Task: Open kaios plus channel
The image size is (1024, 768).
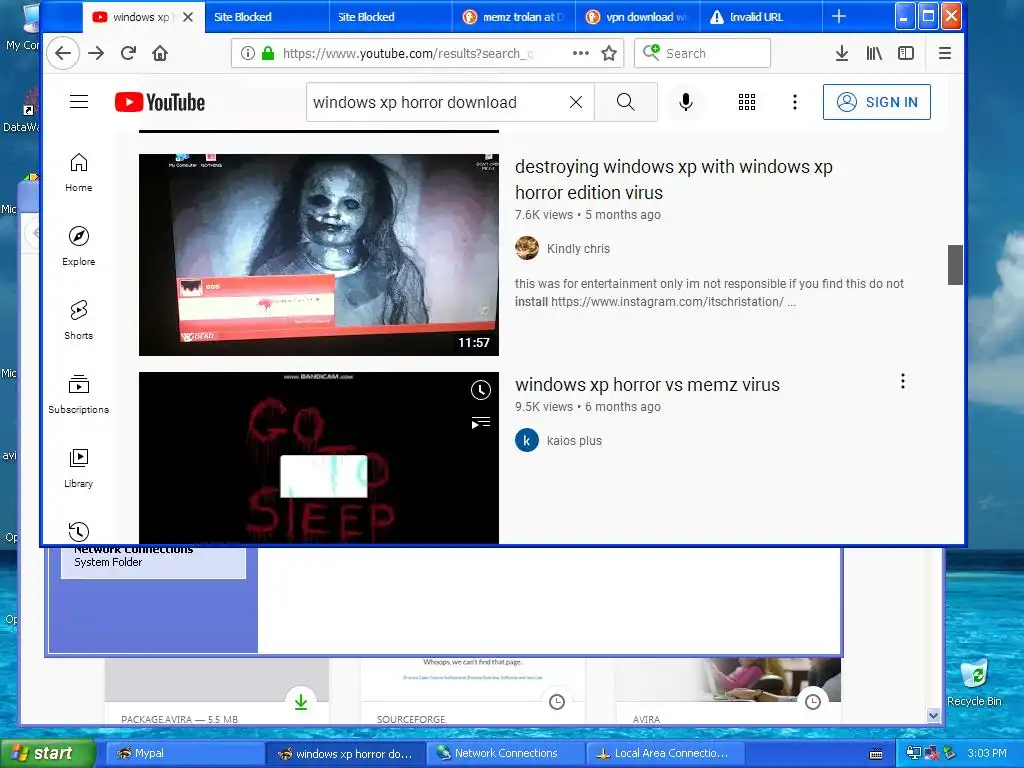Action: tap(574, 440)
